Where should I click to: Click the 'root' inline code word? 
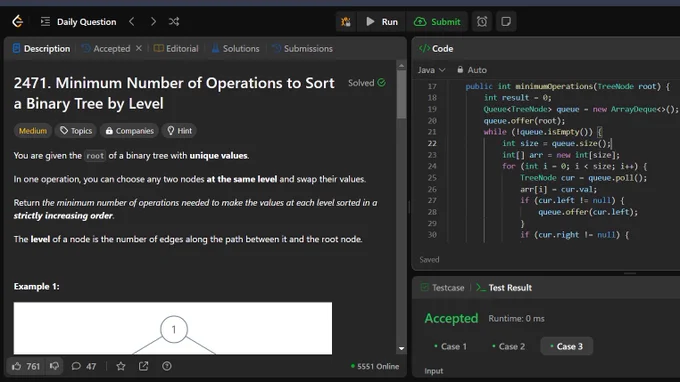tap(95, 156)
